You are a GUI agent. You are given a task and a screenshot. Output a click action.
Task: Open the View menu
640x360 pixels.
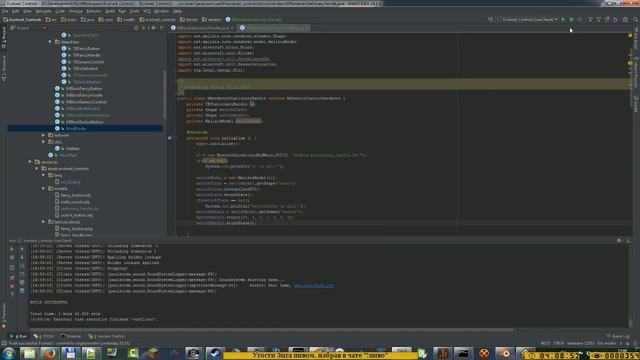click(27, 11)
